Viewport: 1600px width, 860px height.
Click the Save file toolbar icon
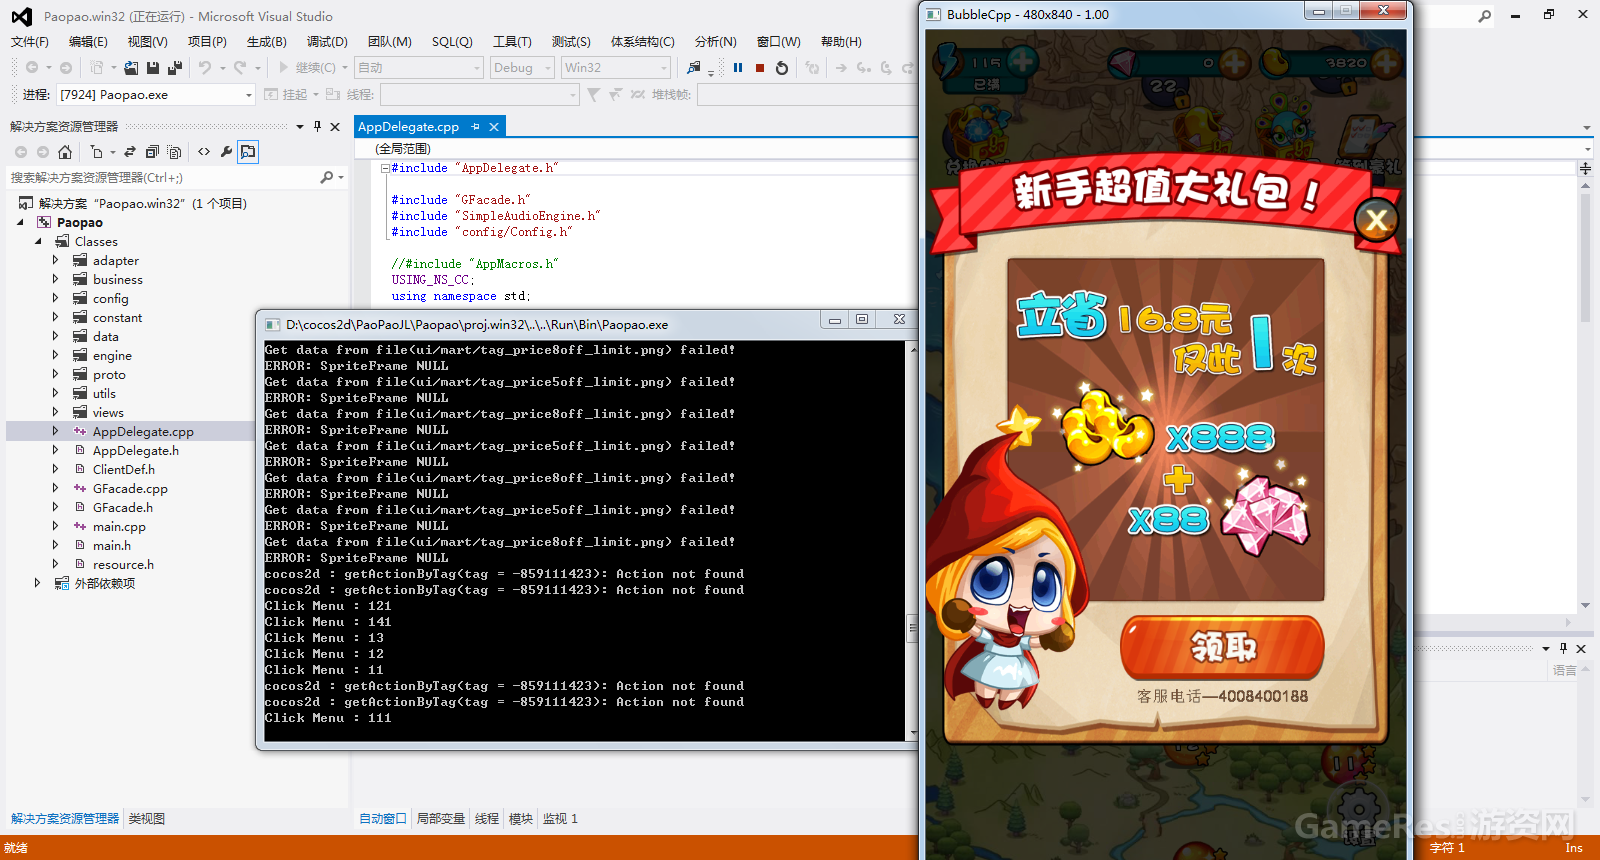click(153, 68)
